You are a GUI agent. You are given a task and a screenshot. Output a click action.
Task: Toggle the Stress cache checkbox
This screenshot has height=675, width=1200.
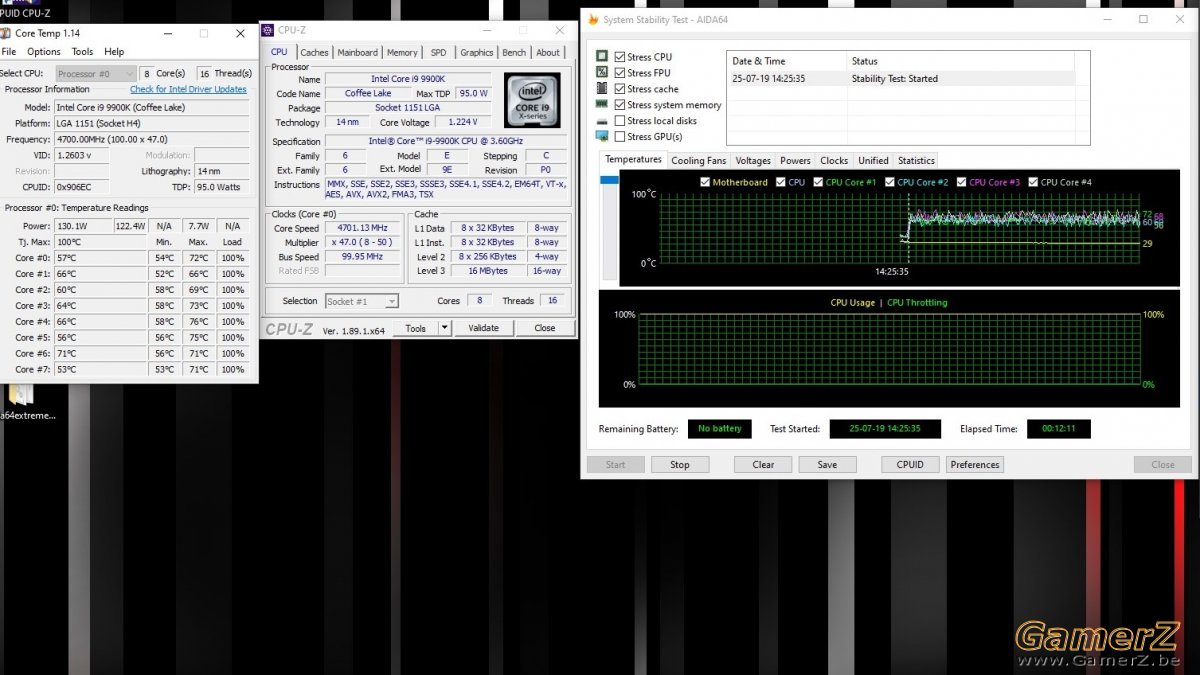pos(620,89)
